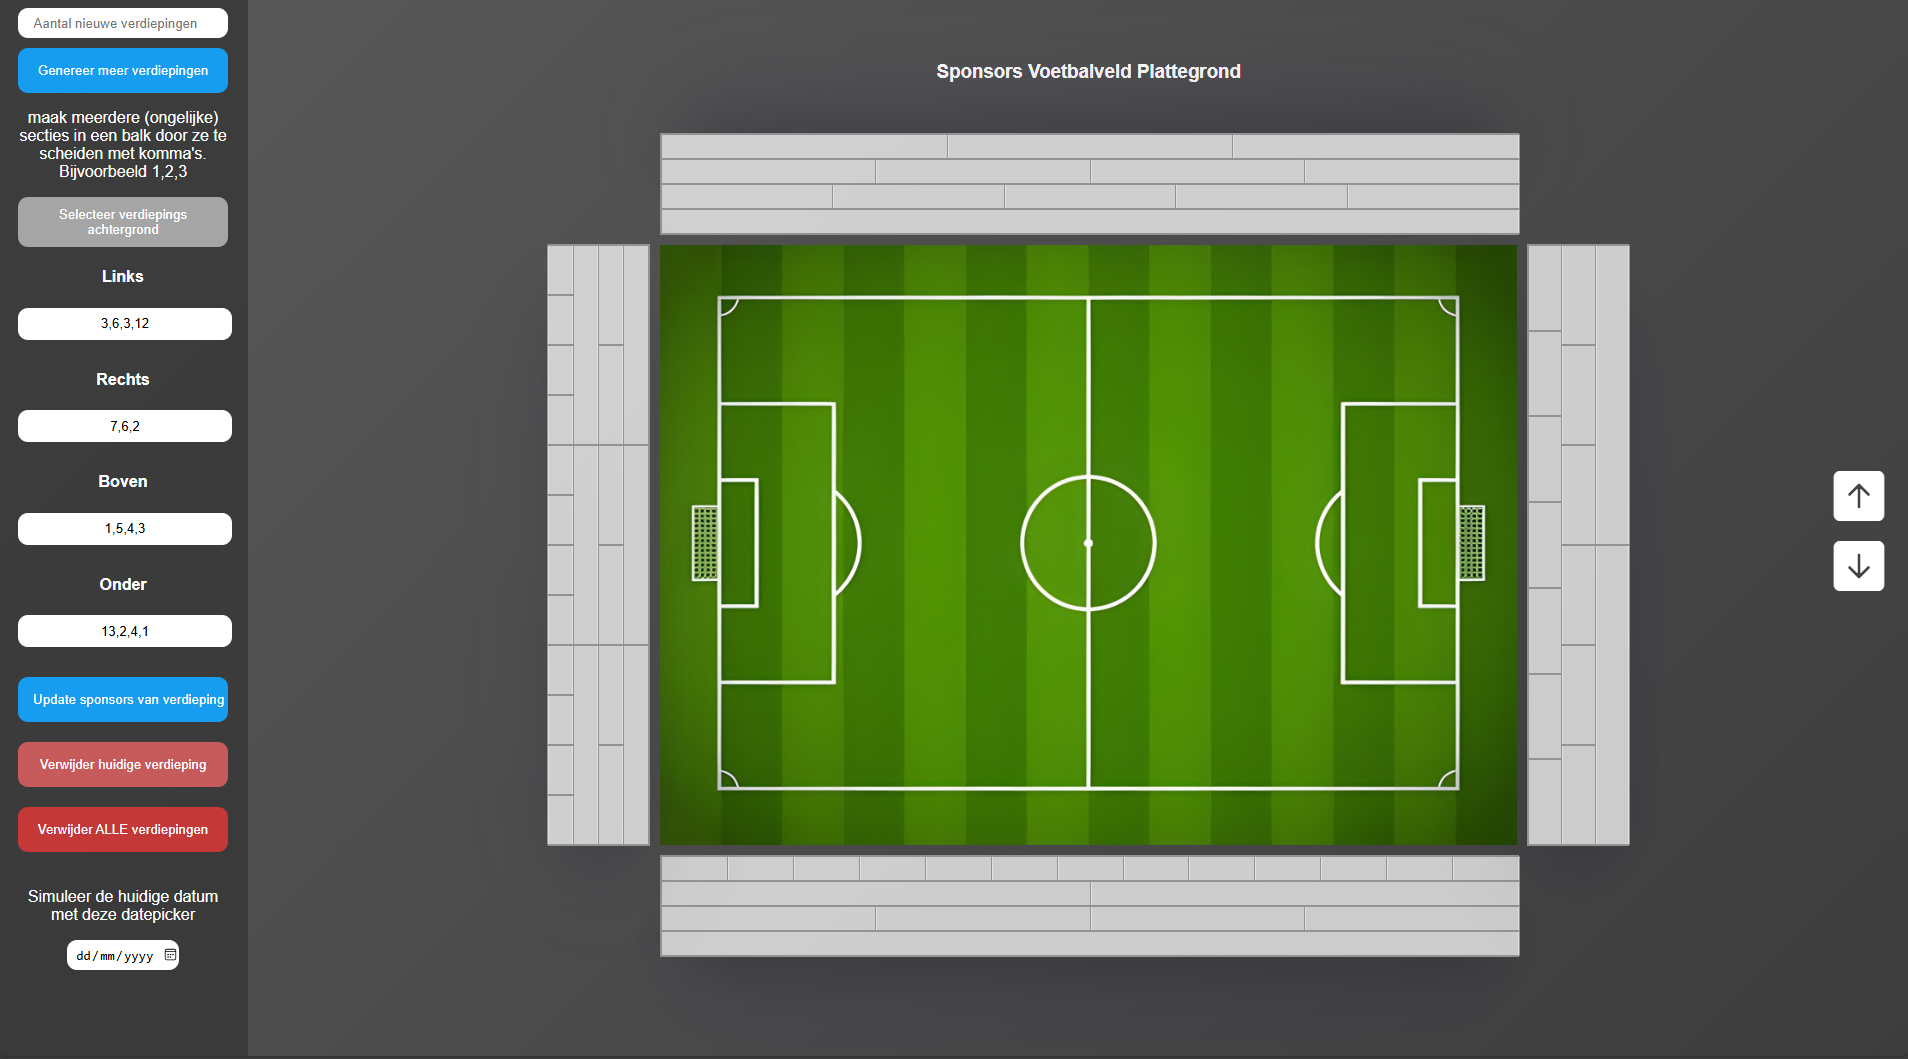Focus the 'Aantal nieuwe verdiepingen' input
Image resolution: width=1908 pixels, height=1059 pixels.
[123, 23]
